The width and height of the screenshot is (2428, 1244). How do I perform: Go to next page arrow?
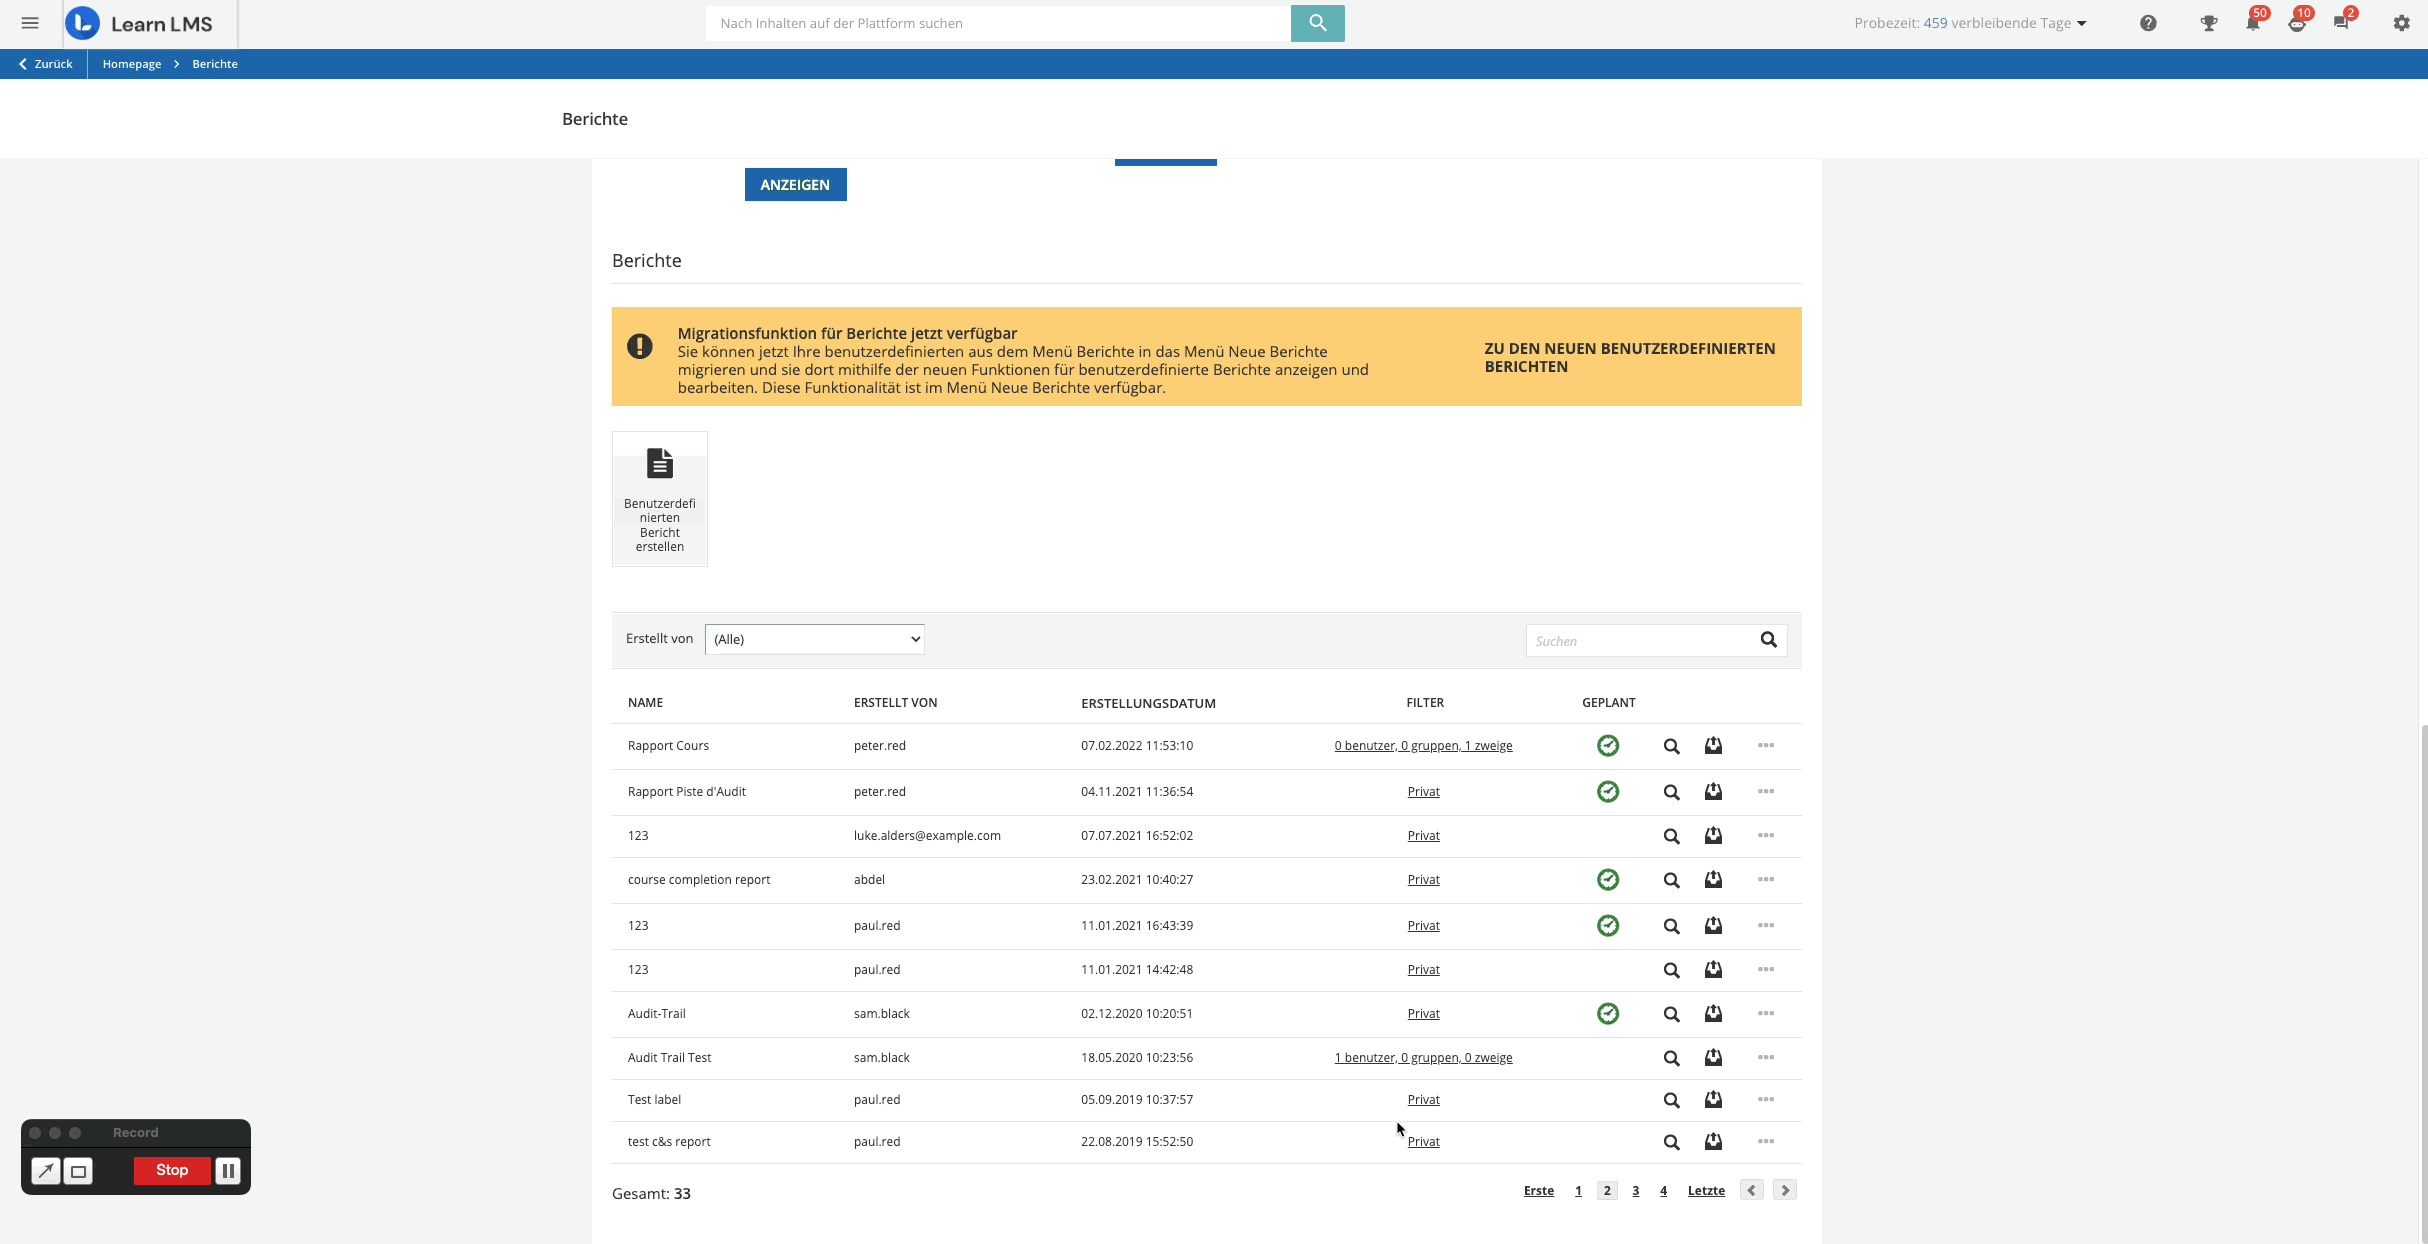point(1785,1190)
